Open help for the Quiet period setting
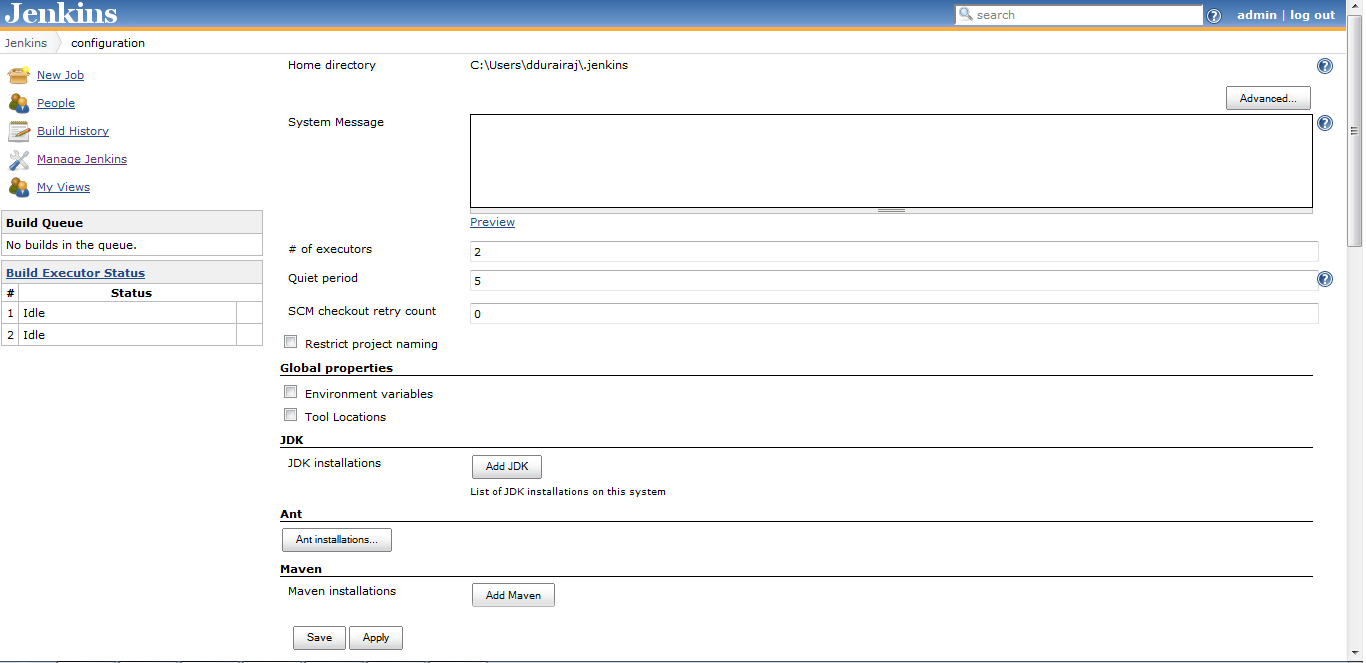Screen dimensions: 1366x663 pyautogui.click(x=1325, y=279)
